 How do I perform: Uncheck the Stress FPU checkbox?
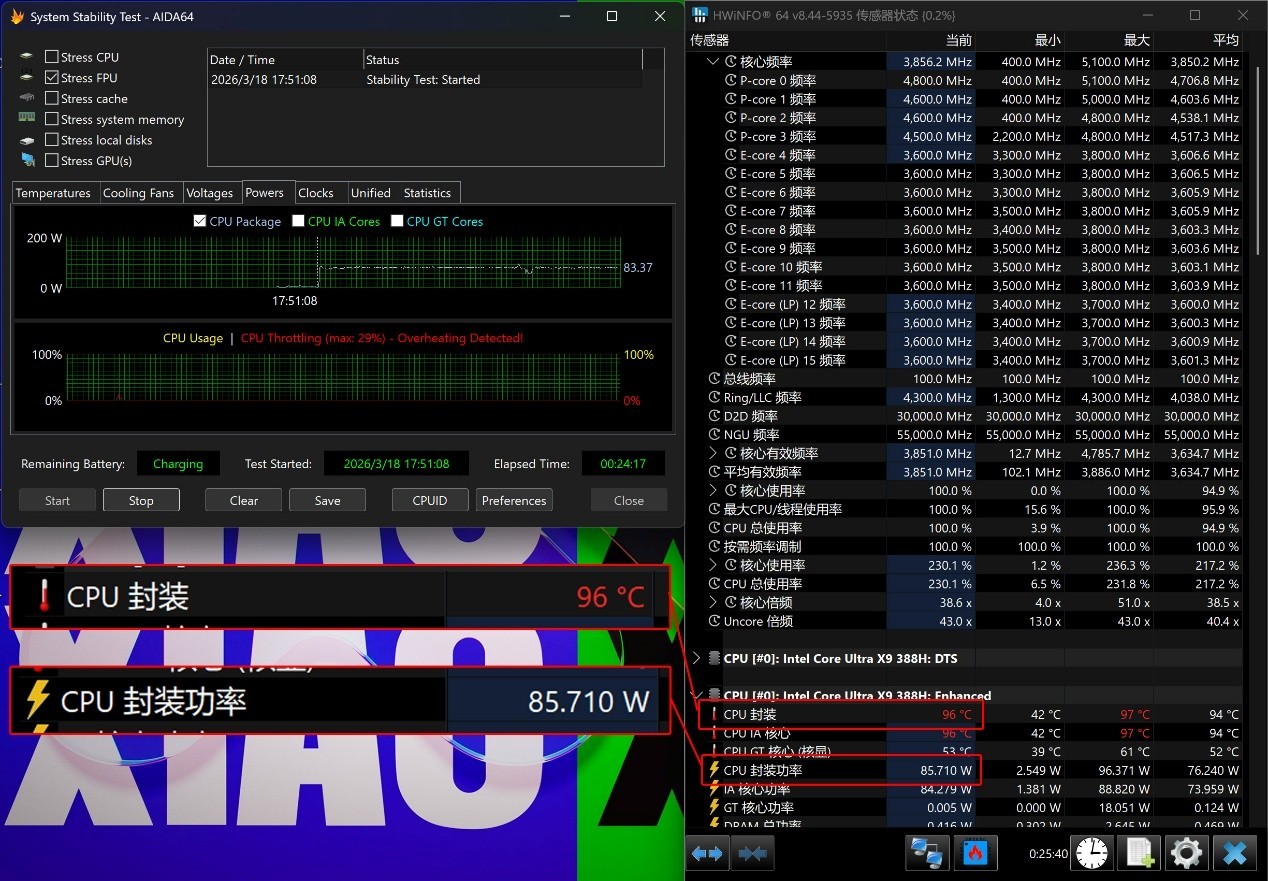(x=52, y=78)
